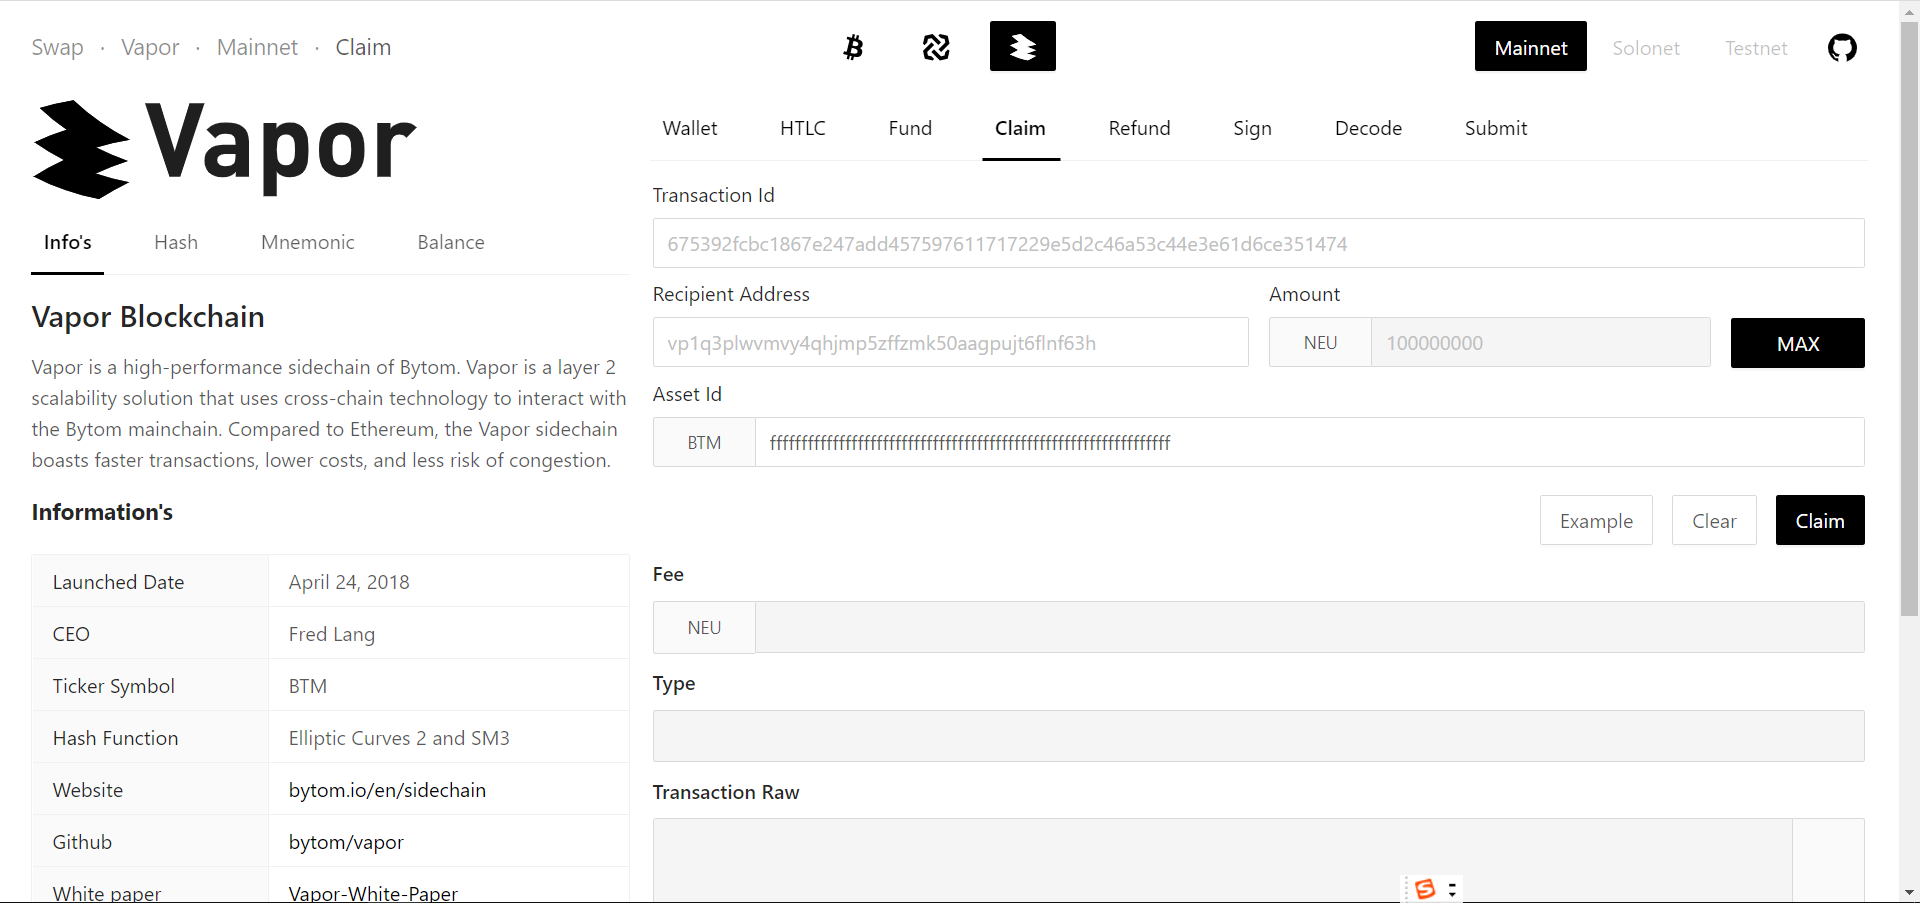The width and height of the screenshot is (1920, 903).
Task: Click the BTM label beside Asset Id
Action: (x=704, y=442)
